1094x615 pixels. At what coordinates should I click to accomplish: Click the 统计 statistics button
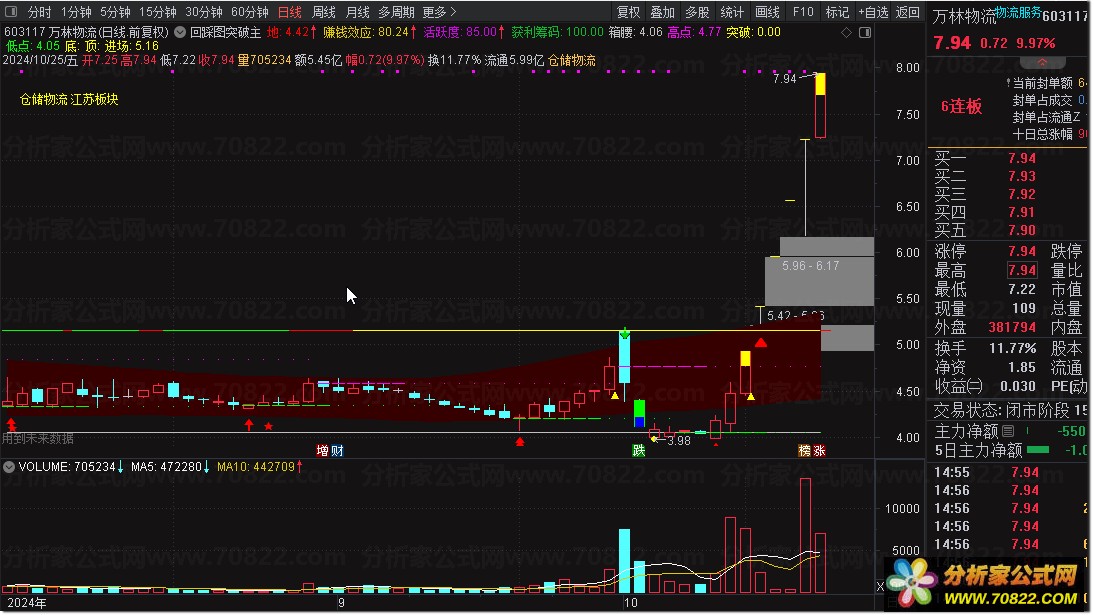pyautogui.click(x=732, y=12)
